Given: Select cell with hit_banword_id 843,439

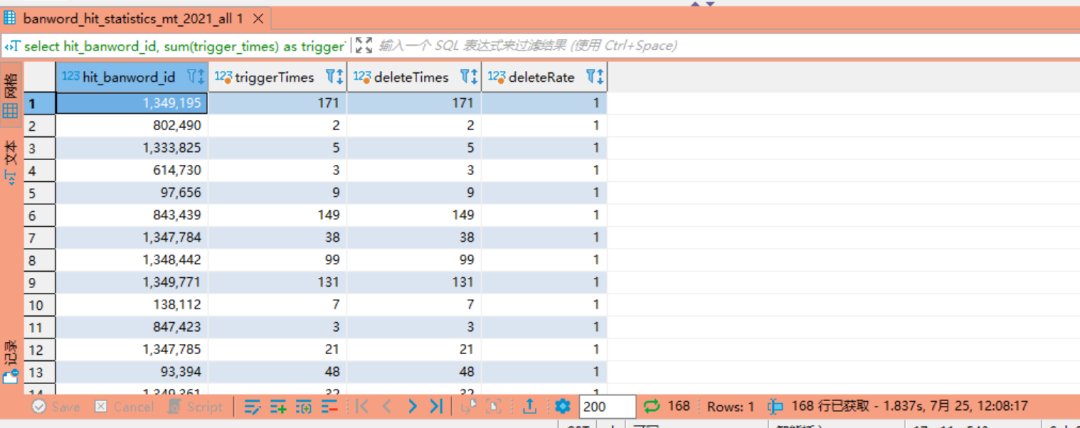Looking at the screenshot, I should pyautogui.click(x=132, y=215).
